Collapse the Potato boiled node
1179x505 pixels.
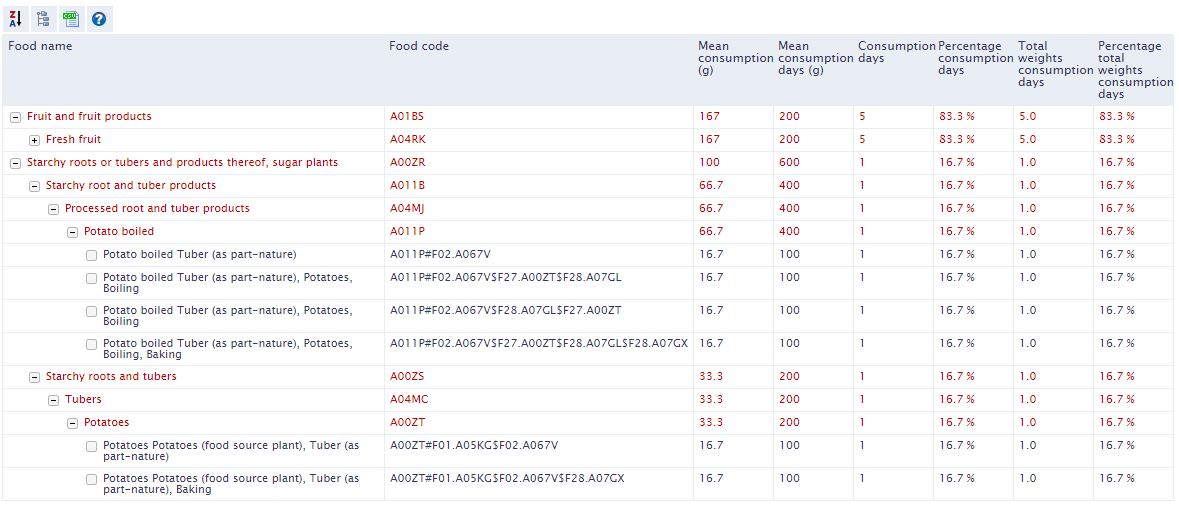point(73,232)
